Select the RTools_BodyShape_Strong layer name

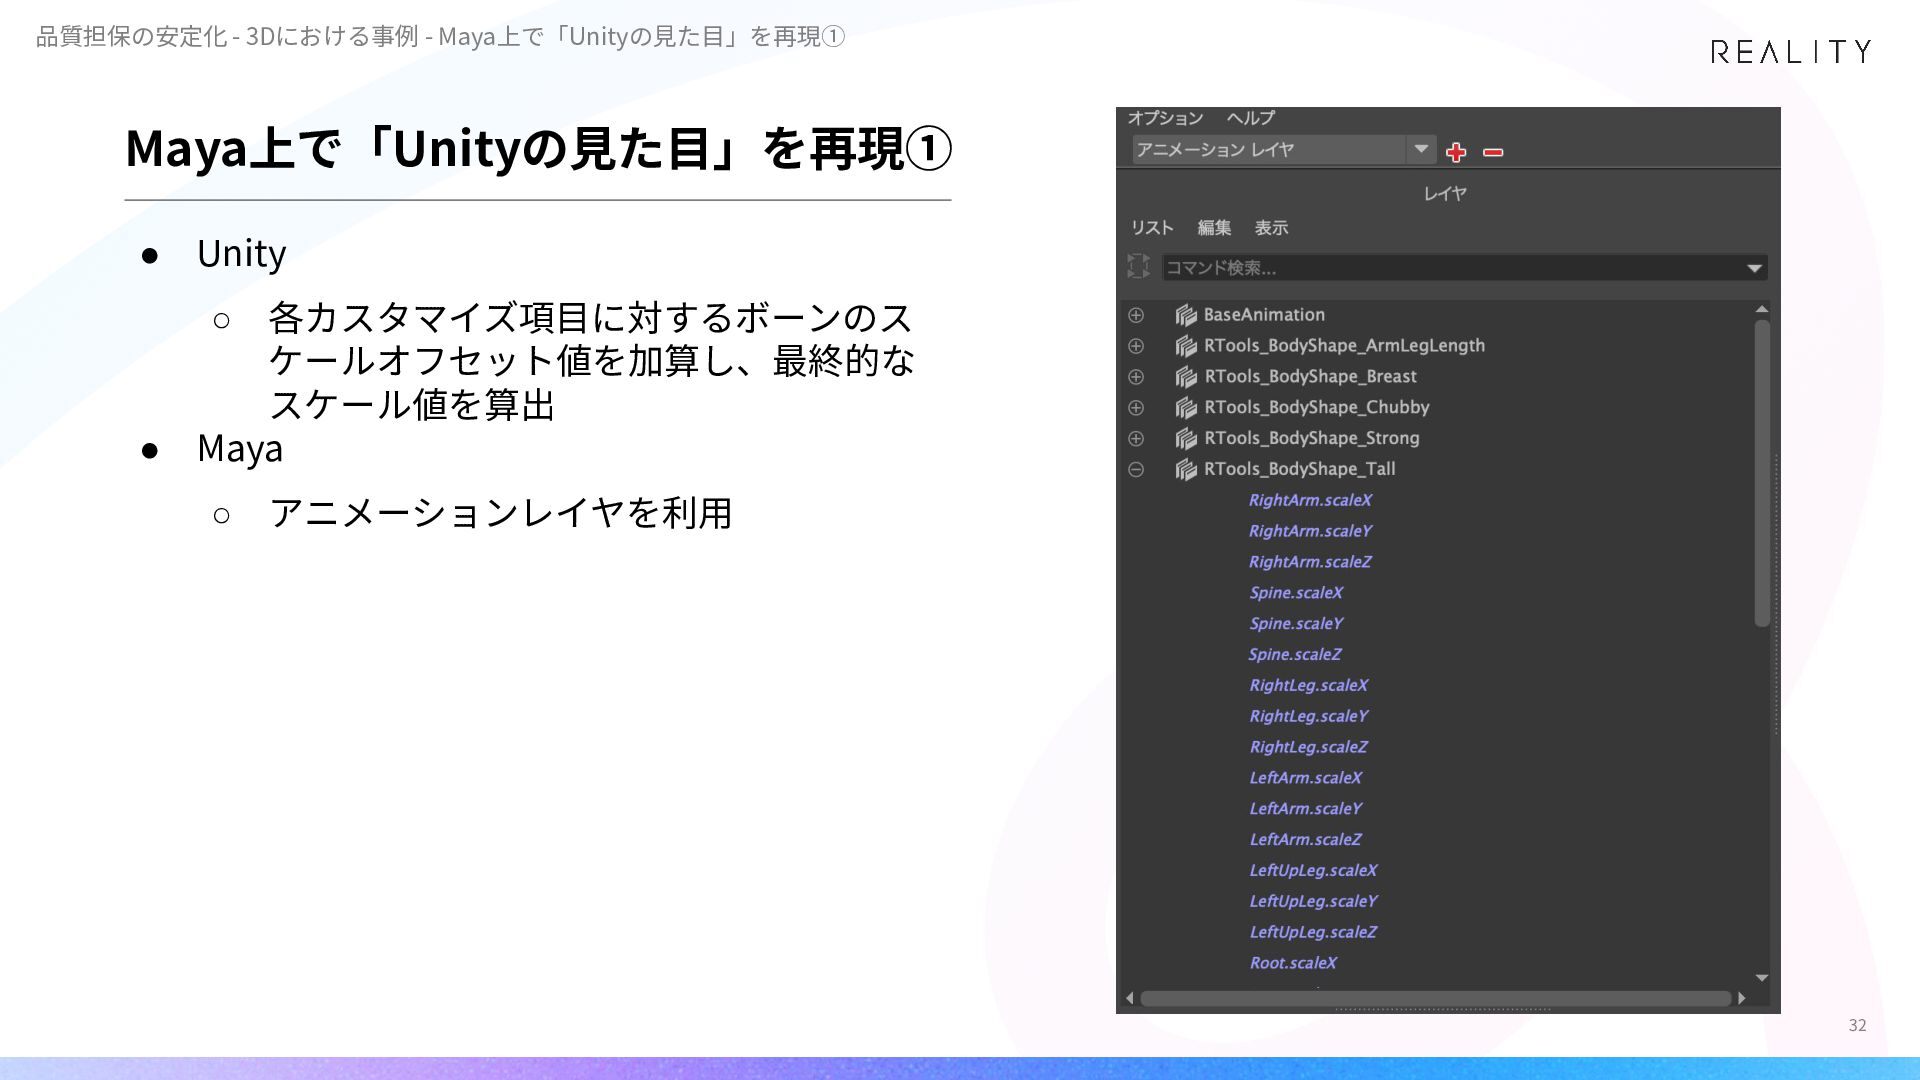click(1311, 439)
